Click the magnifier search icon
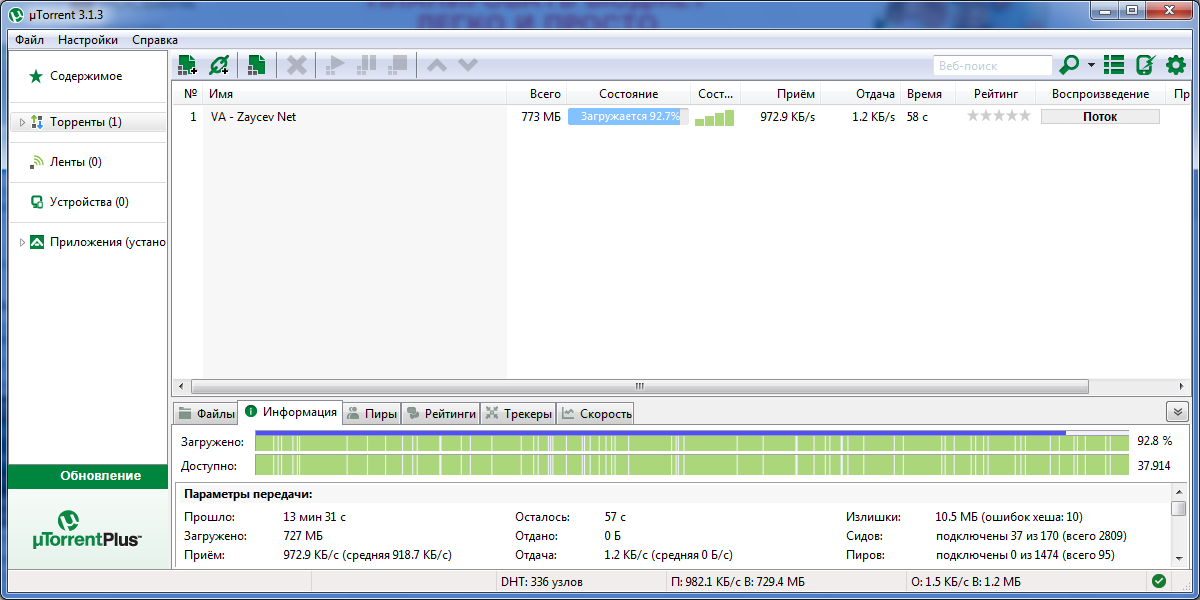 pyautogui.click(x=1070, y=65)
